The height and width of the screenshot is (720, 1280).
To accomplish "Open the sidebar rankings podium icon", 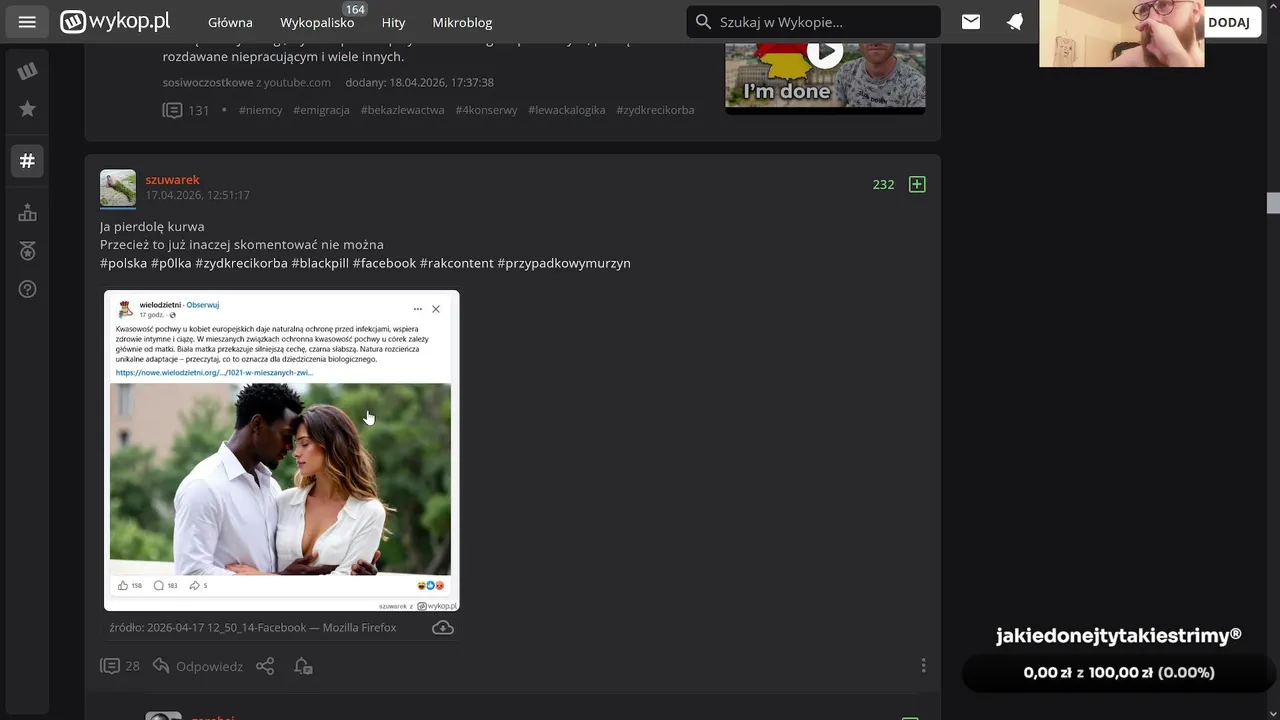I will [x=27, y=213].
